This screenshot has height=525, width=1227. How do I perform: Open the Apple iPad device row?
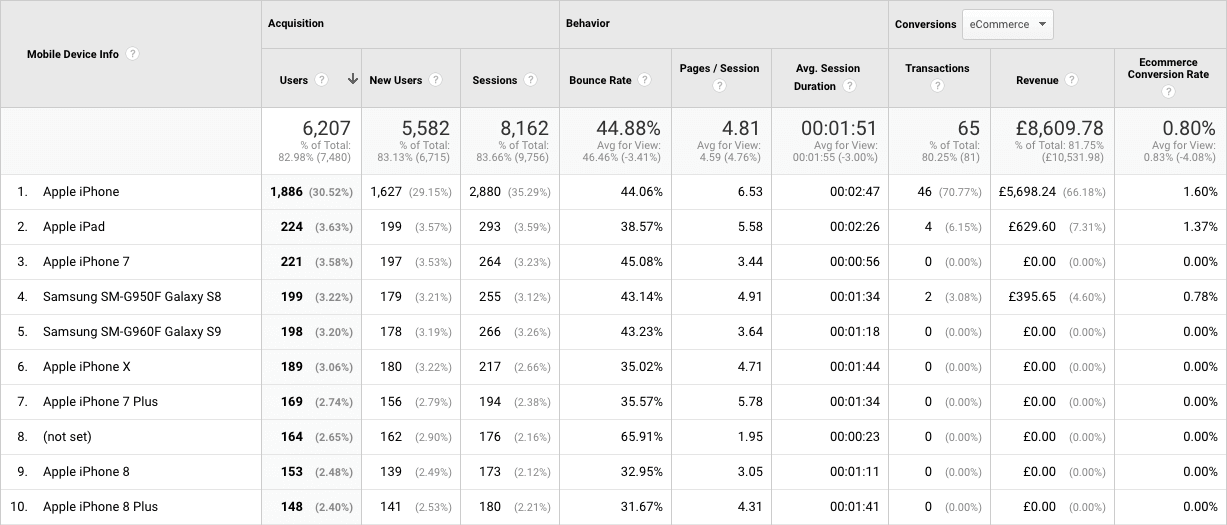click(x=74, y=227)
